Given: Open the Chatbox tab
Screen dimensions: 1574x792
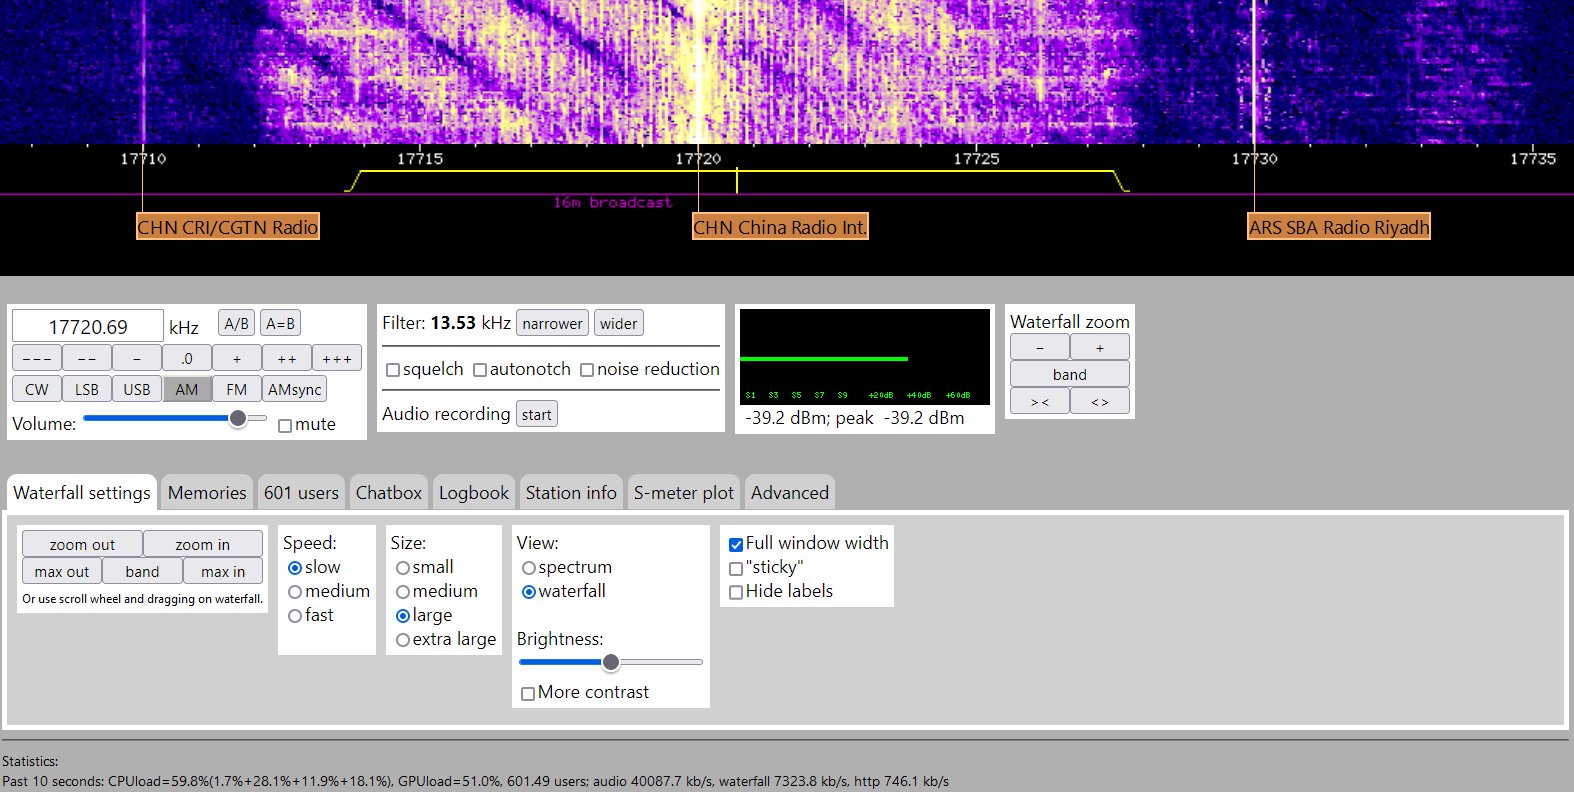Looking at the screenshot, I should point(389,493).
